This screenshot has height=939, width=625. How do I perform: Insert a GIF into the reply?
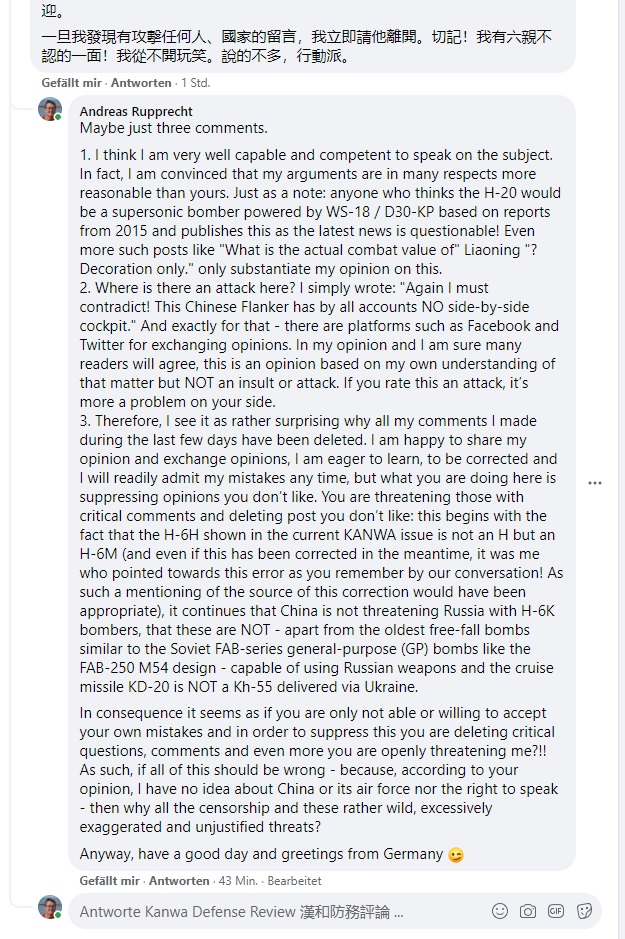click(x=556, y=911)
